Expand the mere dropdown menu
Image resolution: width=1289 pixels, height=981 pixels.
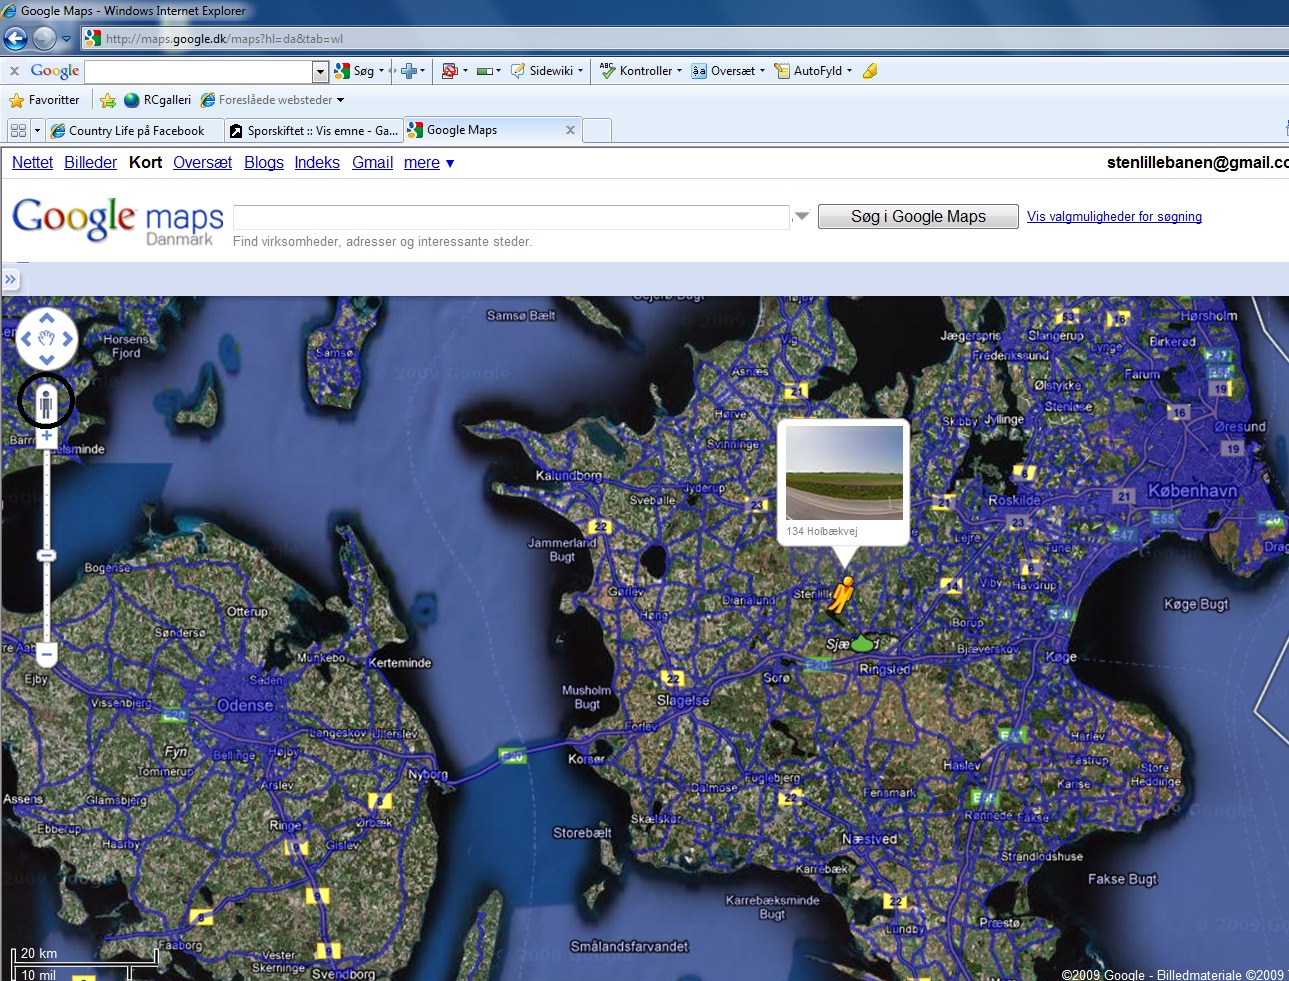click(428, 162)
